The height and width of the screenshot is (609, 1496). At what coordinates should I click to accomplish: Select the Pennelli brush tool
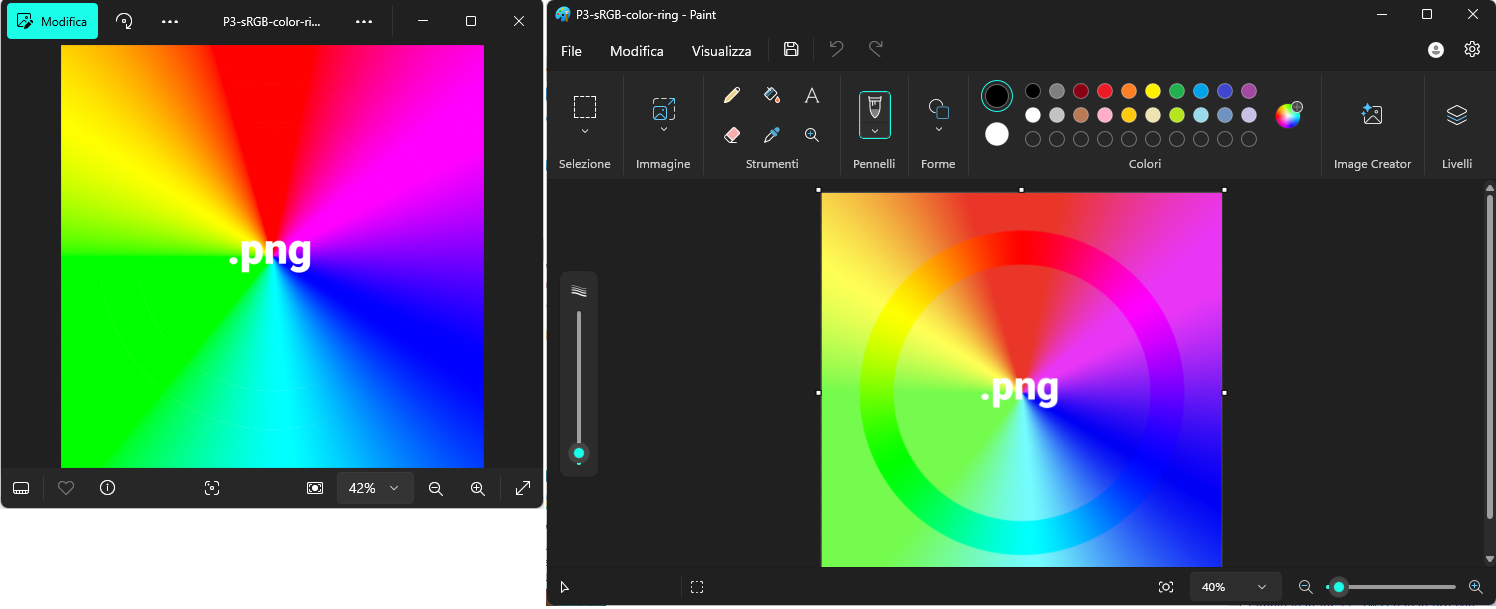click(x=875, y=106)
